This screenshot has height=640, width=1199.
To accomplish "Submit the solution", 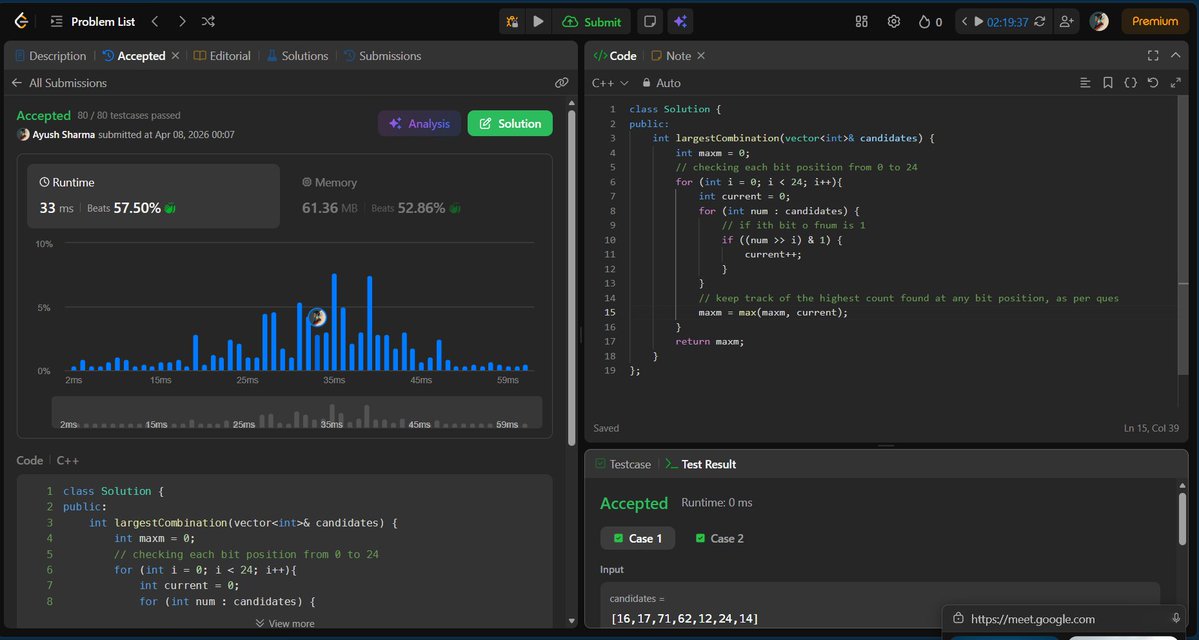I will tap(593, 21).
